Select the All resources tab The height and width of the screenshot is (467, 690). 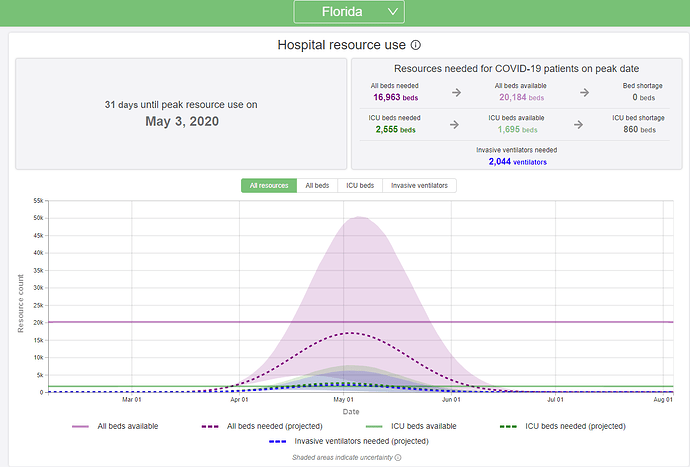click(268, 185)
